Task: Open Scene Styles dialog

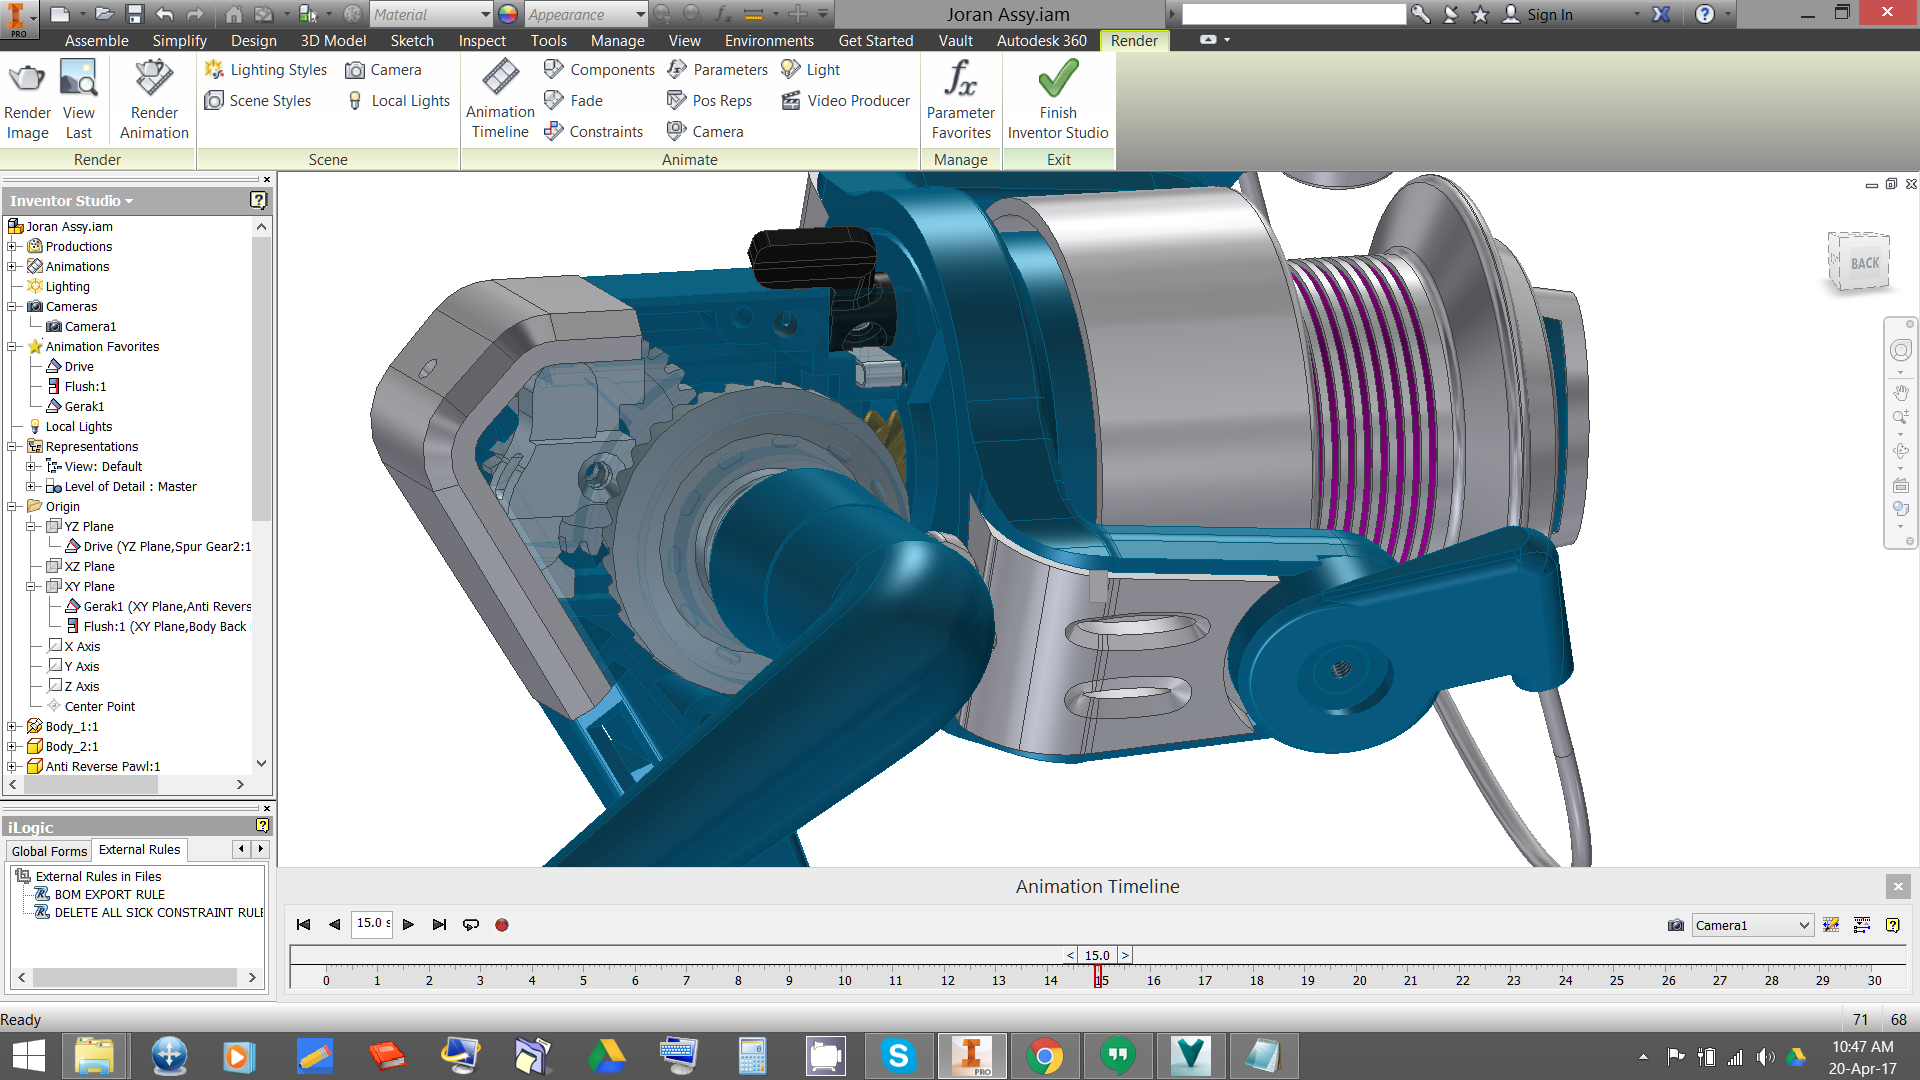Action: (x=258, y=101)
